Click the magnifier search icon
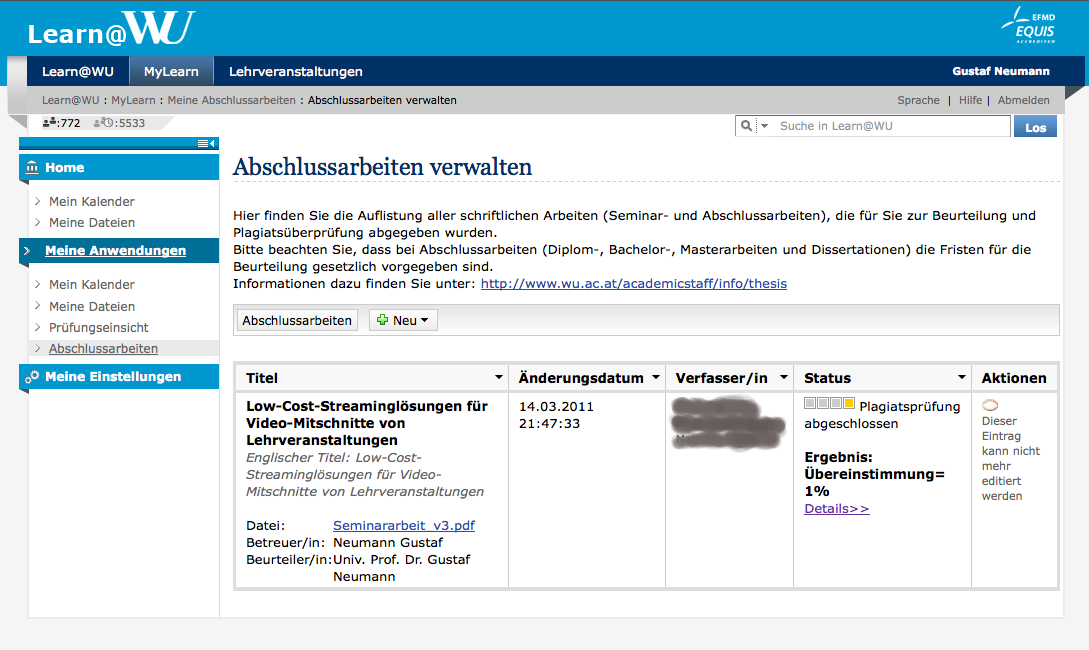Image resolution: width=1089 pixels, height=650 pixels. (x=746, y=126)
